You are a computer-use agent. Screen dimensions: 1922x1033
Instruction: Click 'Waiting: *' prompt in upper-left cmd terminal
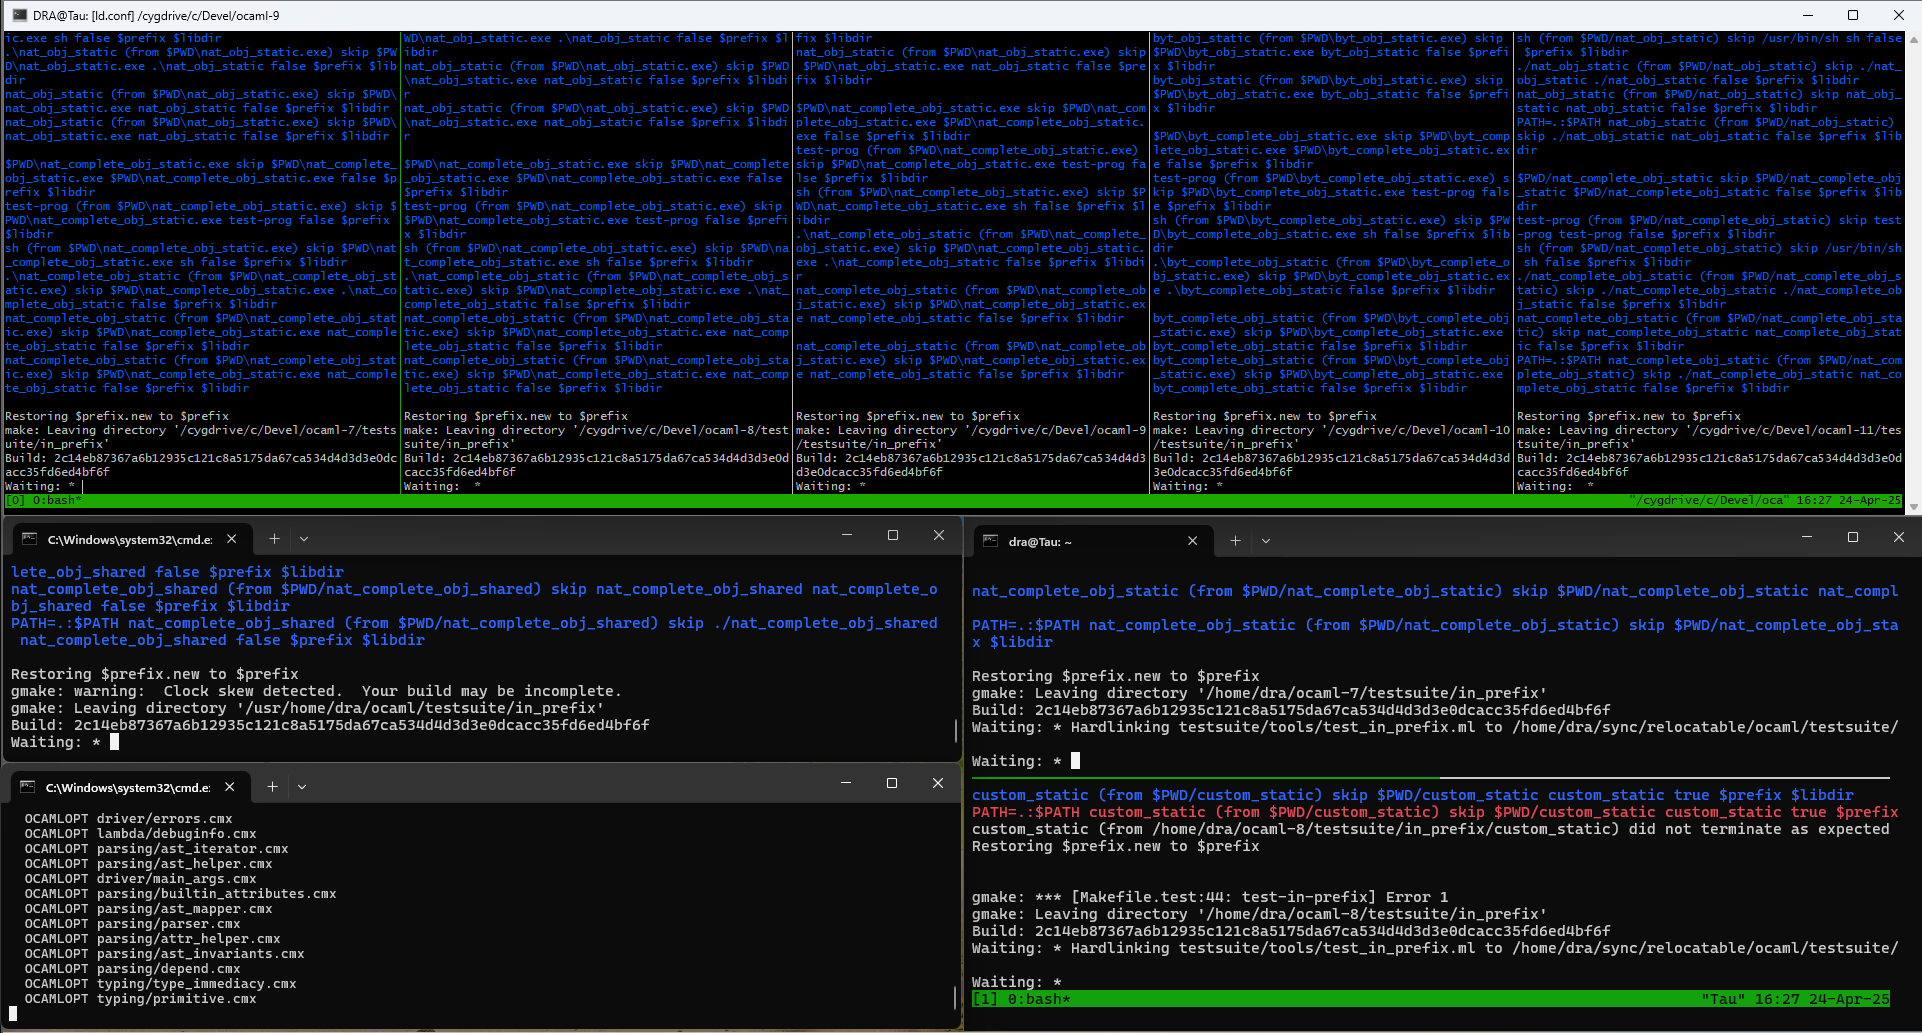(56, 742)
